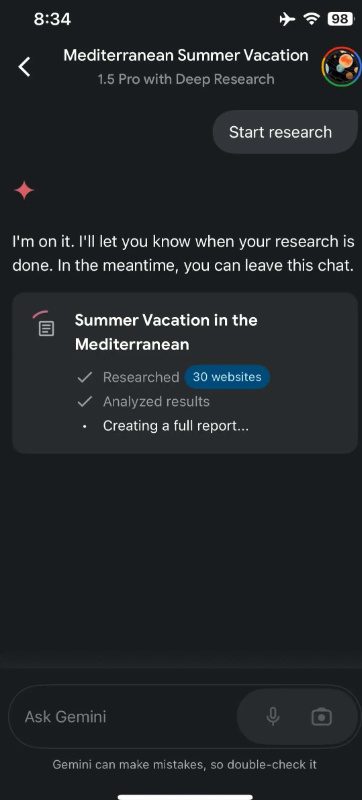
Task: Tap the Wi-Fi status icon
Action: [x=311, y=19]
